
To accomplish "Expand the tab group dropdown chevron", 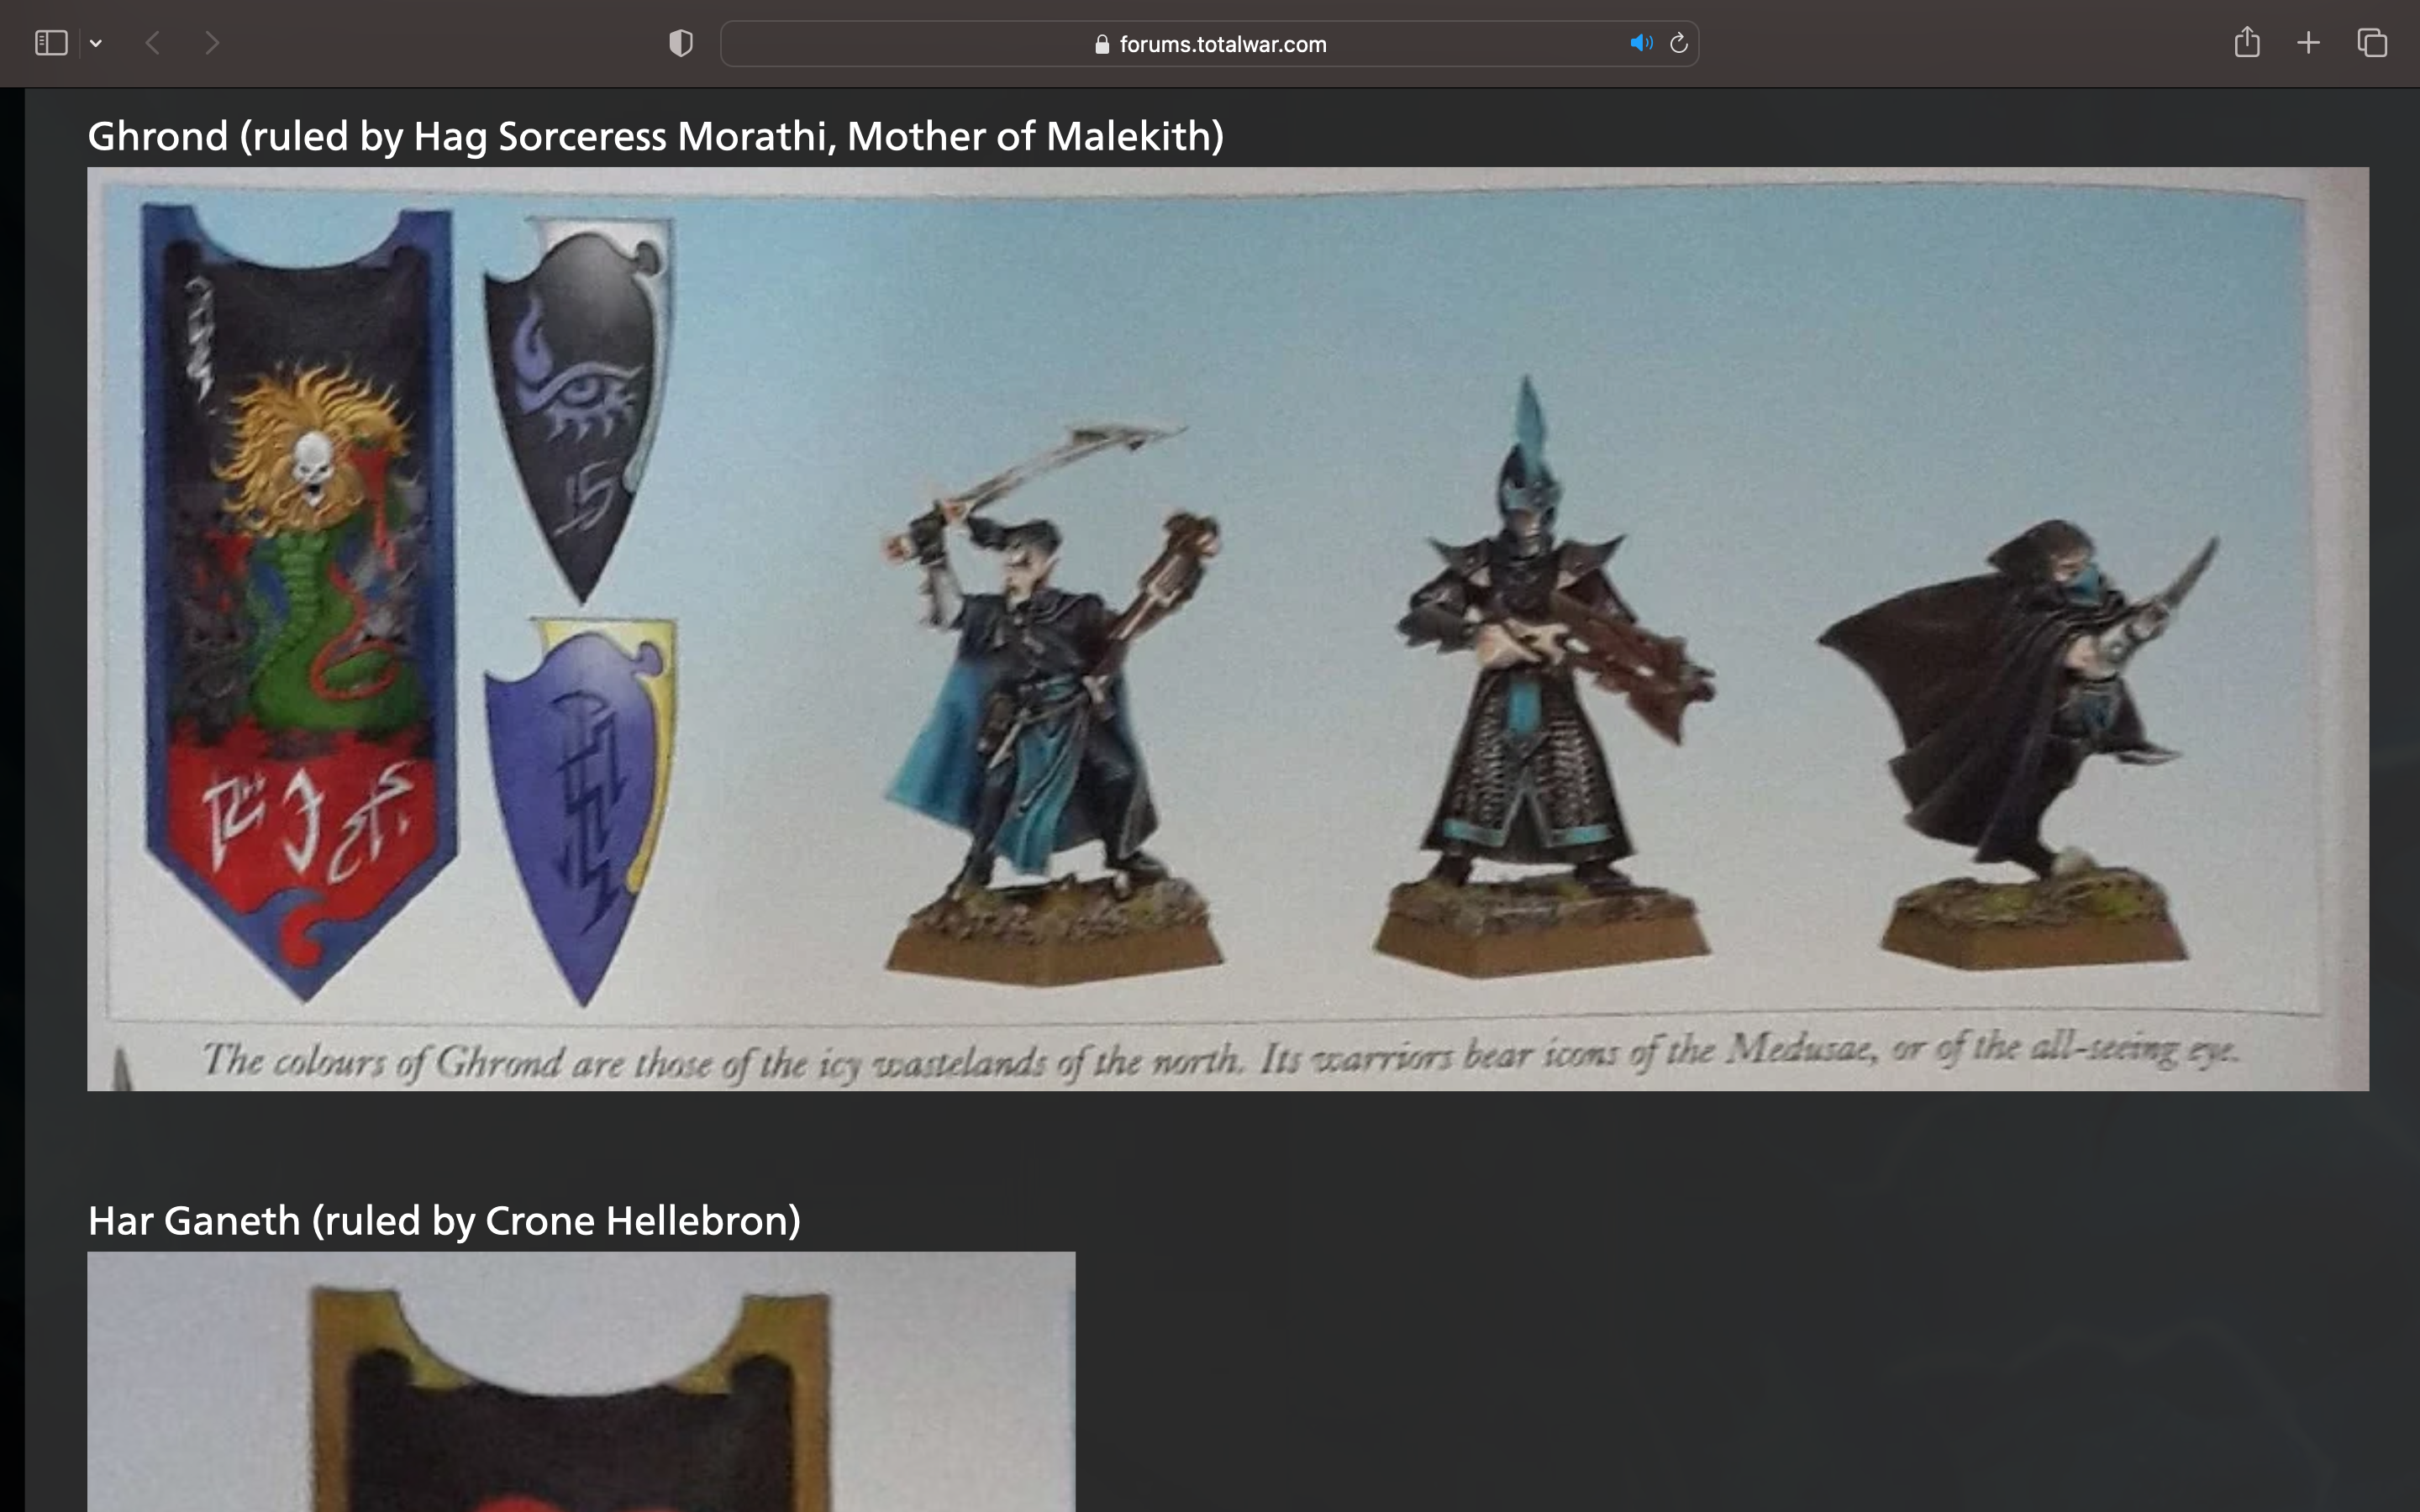I will [96, 43].
